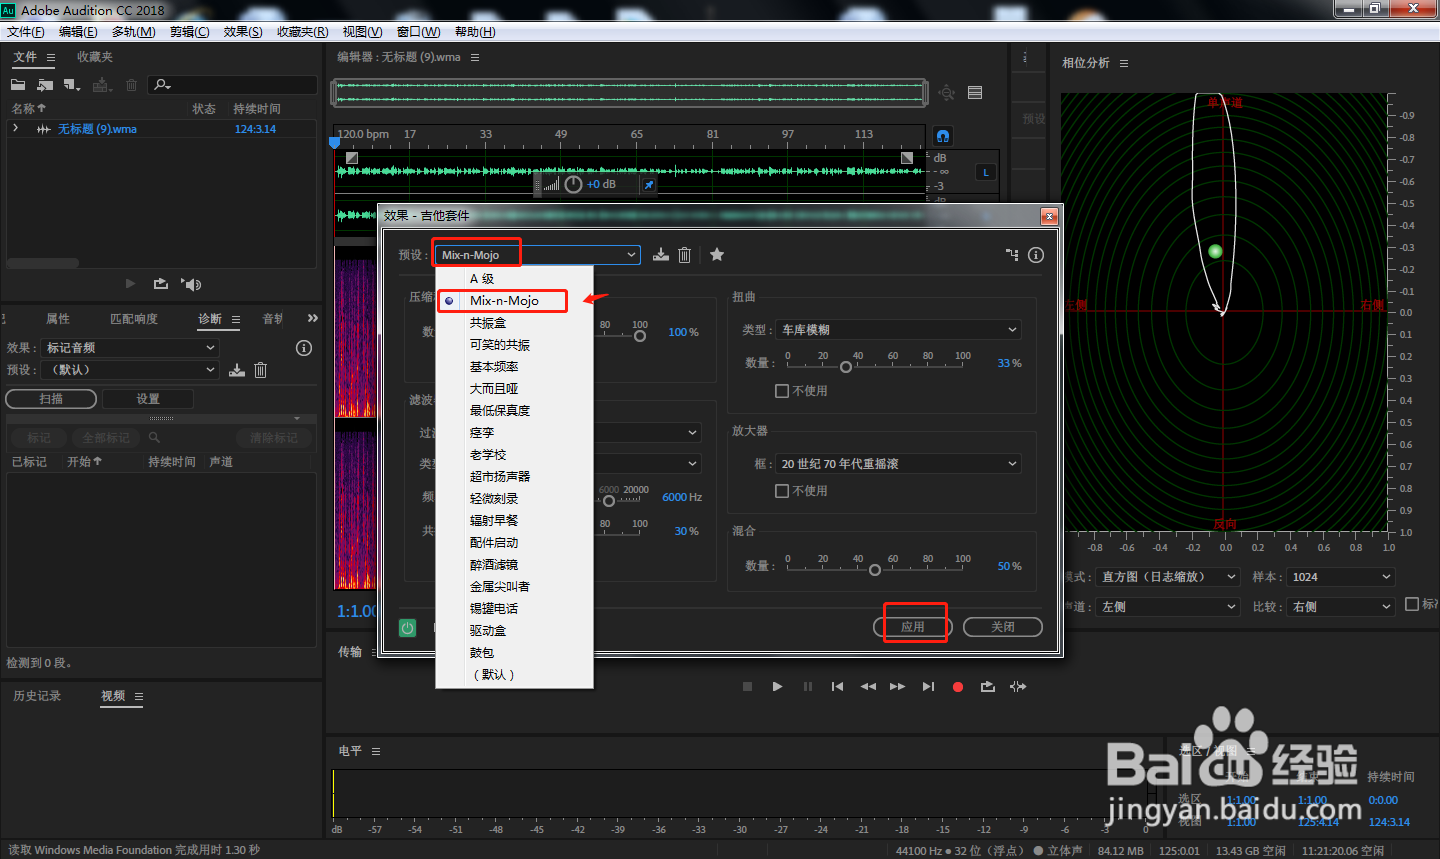Click the info icon in effect dialog

point(1036,255)
